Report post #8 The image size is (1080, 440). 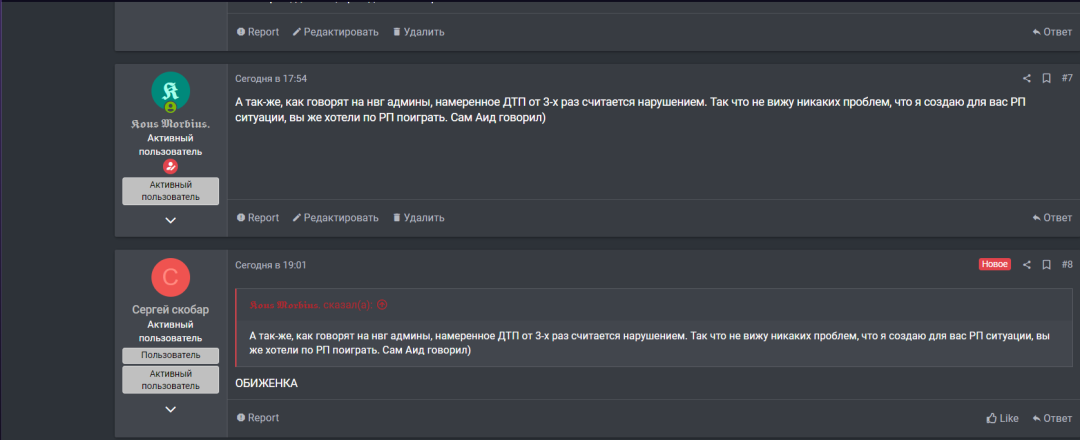coord(258,418)
